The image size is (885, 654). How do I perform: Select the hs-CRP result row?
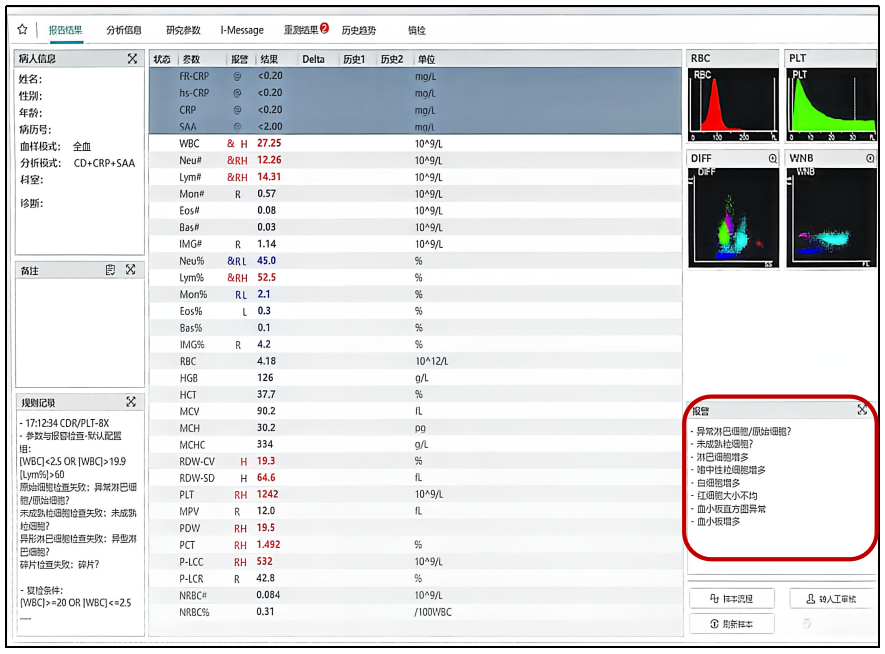pyautogui.click(x=415, y=93)
